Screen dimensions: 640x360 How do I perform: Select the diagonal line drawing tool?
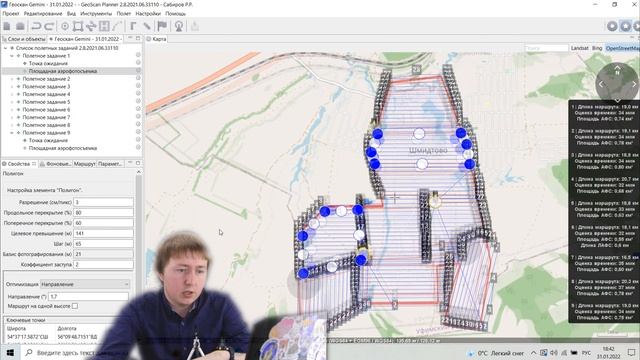click(x=117, y=27)
